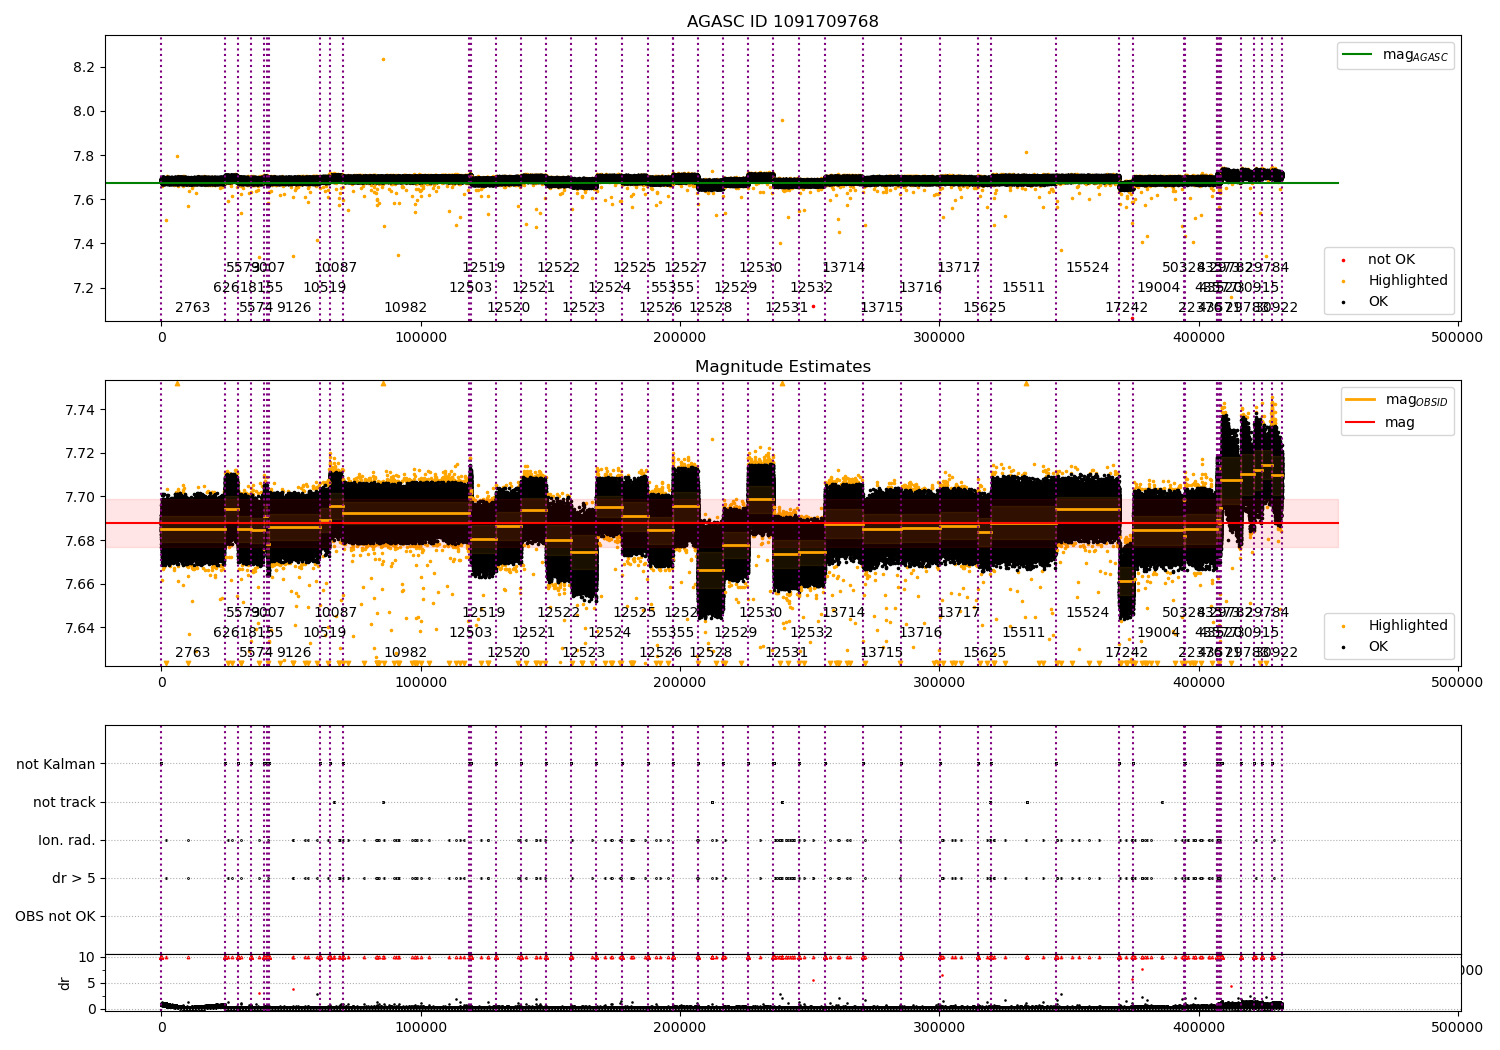Click obsid label 10982 in middle plot
Viewport: 1500px width, 1050px height.
(x=406, y=653)
